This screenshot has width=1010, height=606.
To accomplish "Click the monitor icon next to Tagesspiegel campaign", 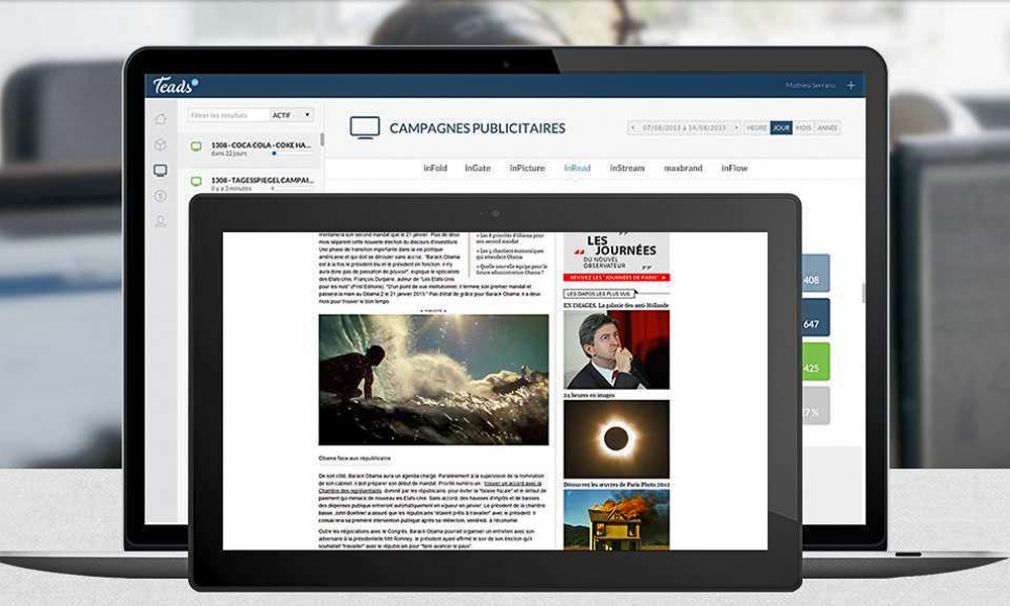I will [196, 182].
